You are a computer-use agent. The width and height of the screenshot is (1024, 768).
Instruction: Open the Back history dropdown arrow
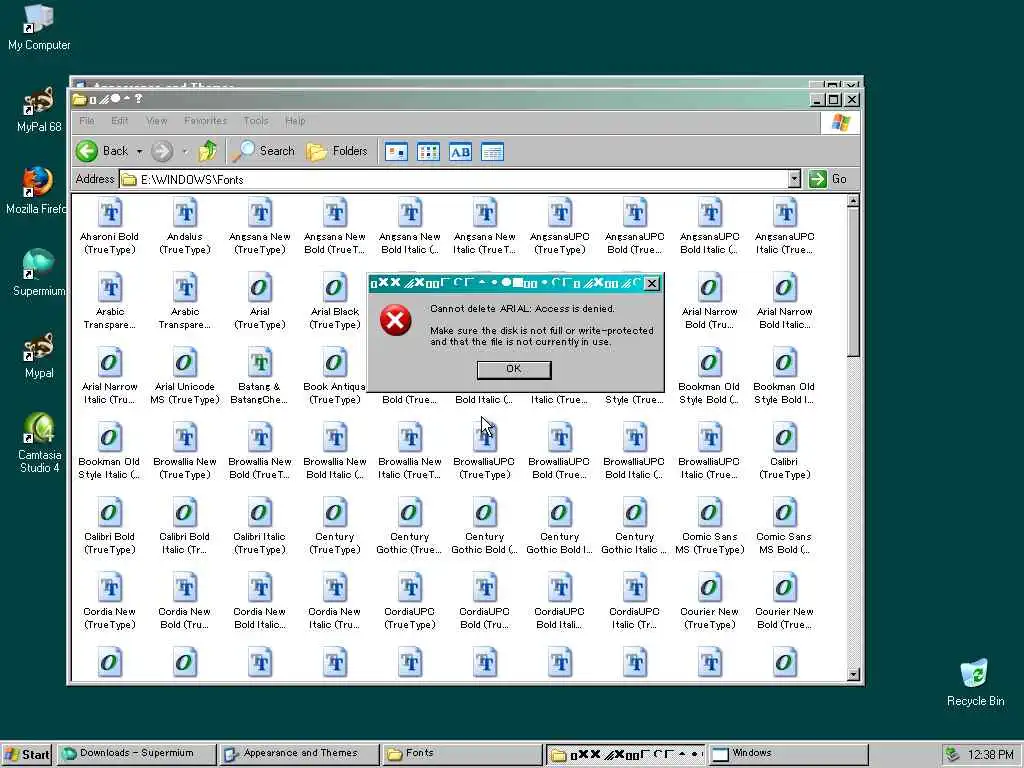[139, 152]
